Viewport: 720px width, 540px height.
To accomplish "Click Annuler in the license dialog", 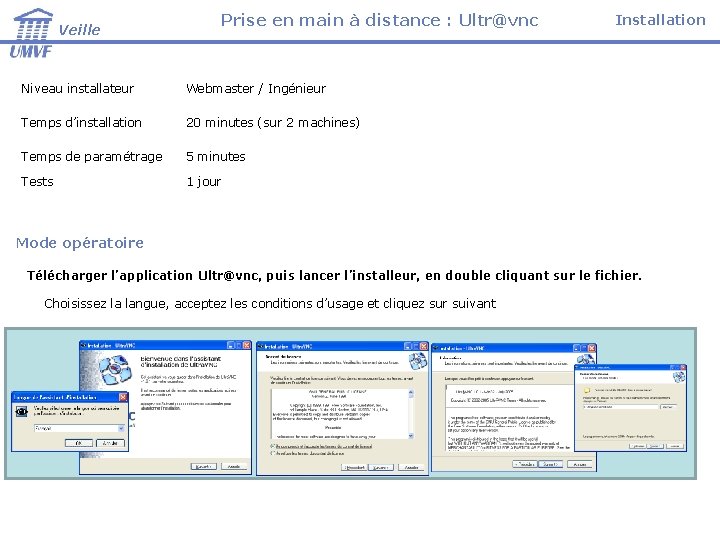I will (x=411, y=467).
